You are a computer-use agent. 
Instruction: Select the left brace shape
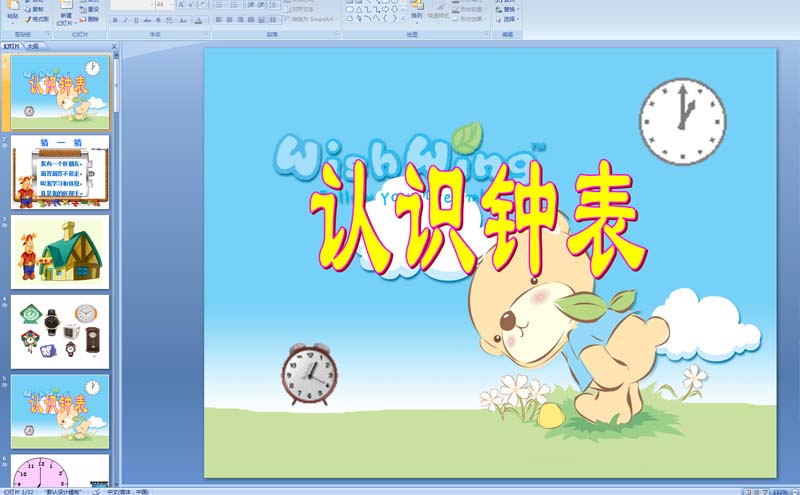[385, 18]
